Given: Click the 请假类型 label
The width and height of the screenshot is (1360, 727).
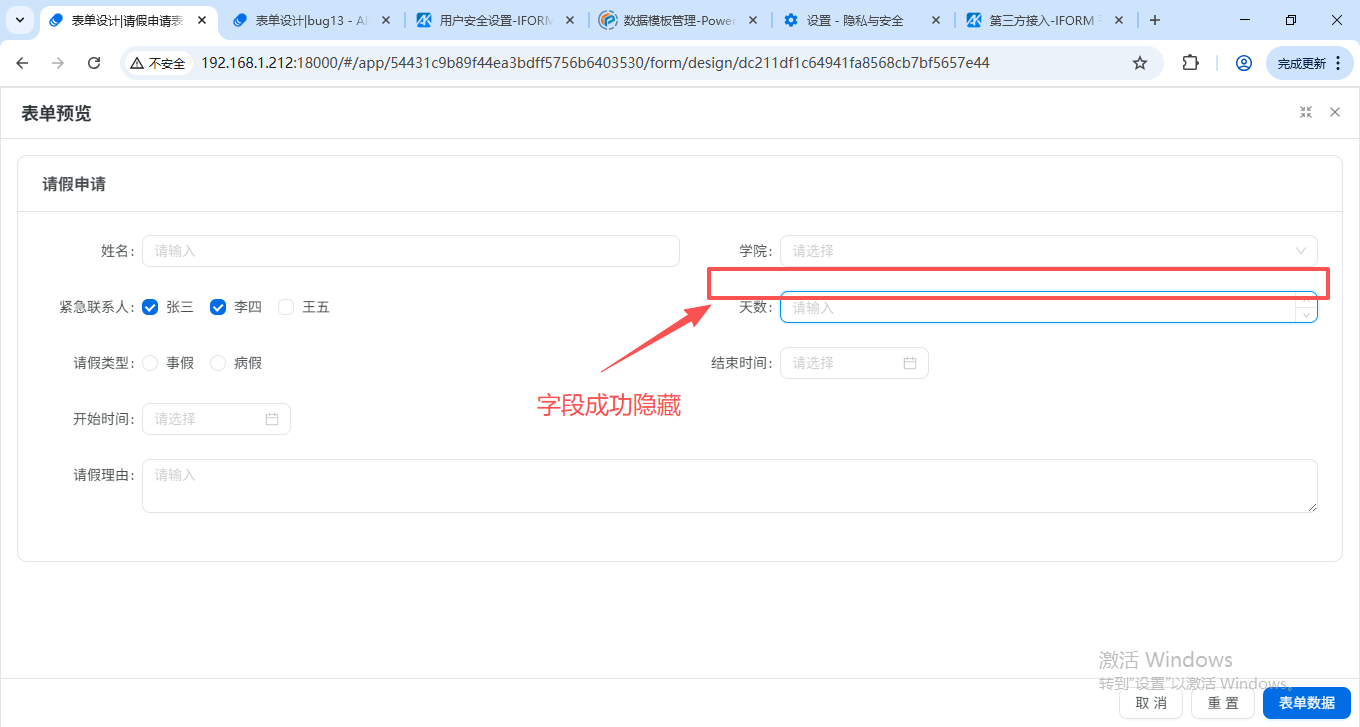Looking at the screenshot, I should [103, 363].
